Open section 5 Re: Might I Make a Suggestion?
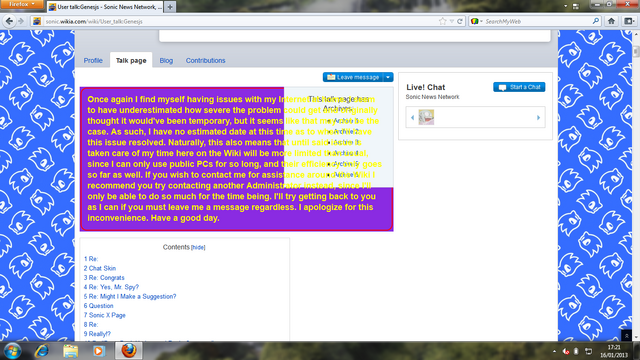640x360 pixels. [130, 296]
